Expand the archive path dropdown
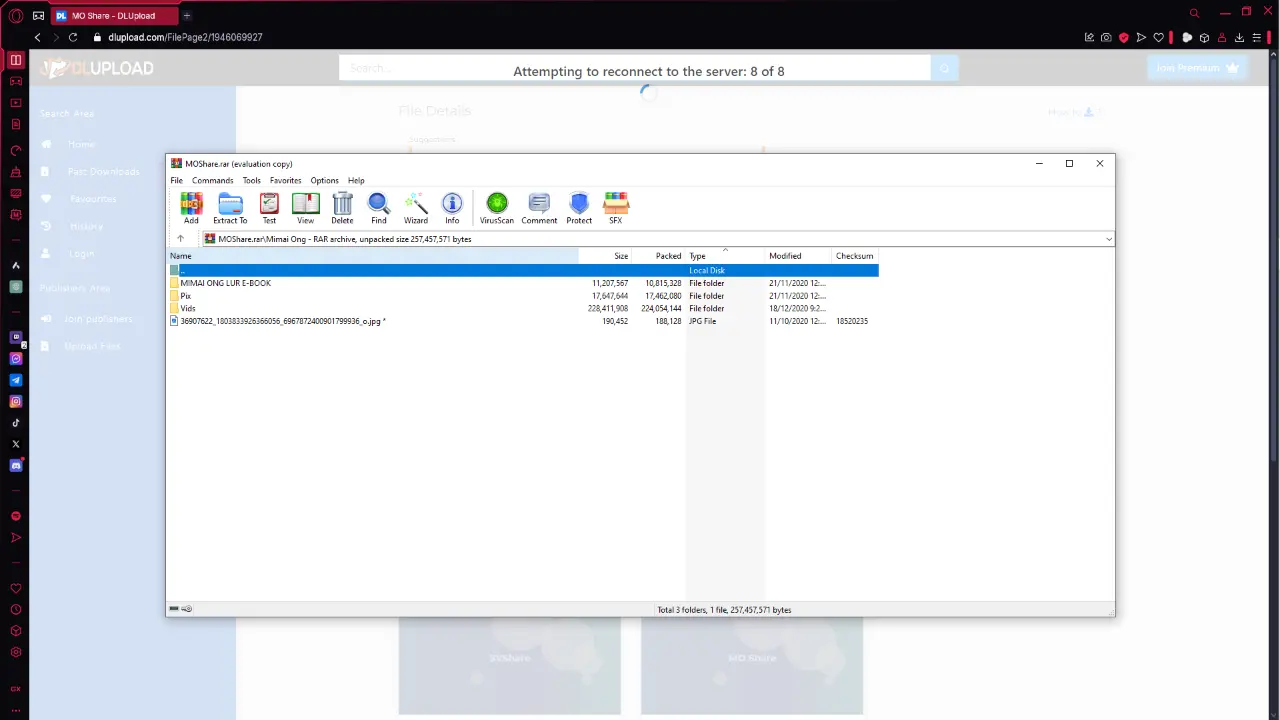 [1108, 239]
